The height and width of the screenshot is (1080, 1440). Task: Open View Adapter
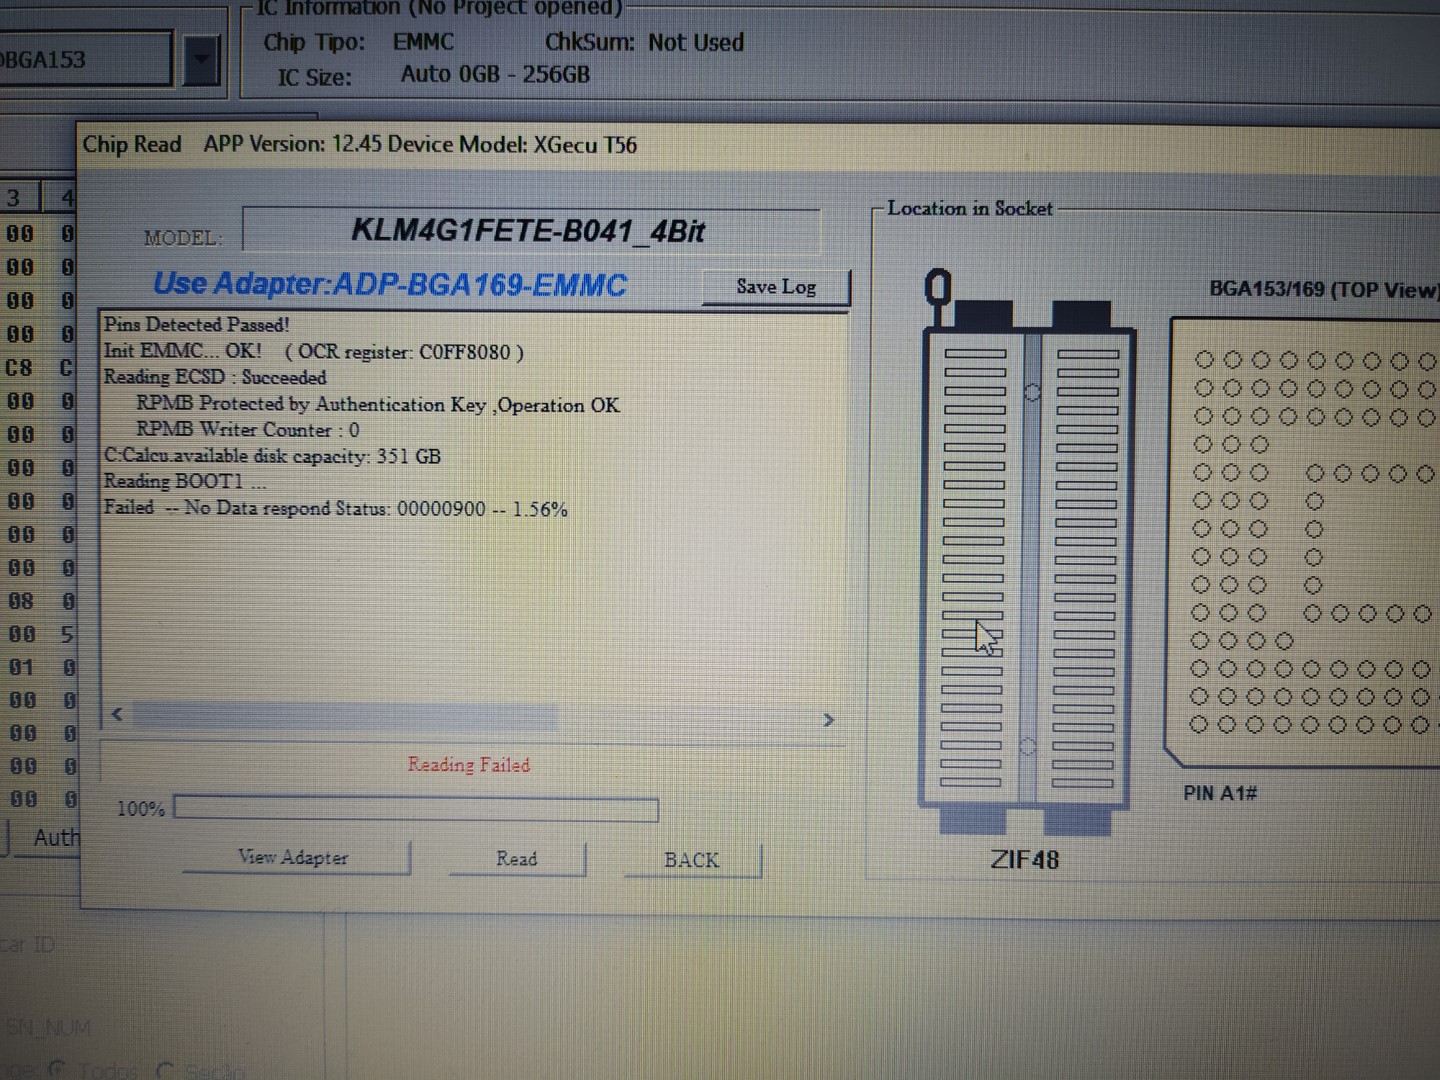click(x=294, y=857)
